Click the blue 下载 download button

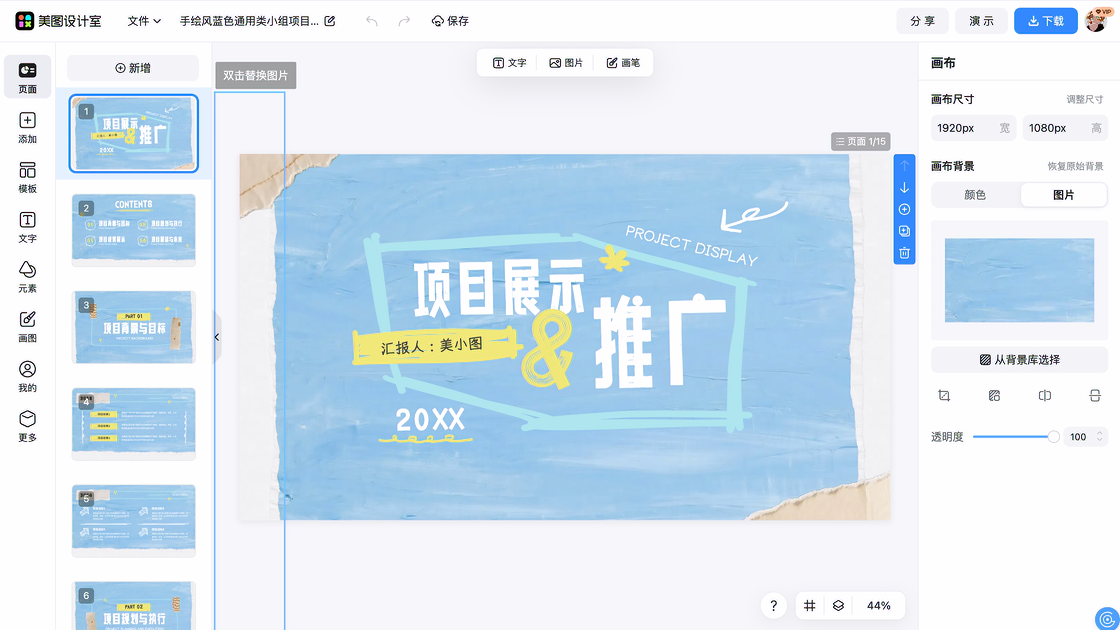tap(1045, 21)
